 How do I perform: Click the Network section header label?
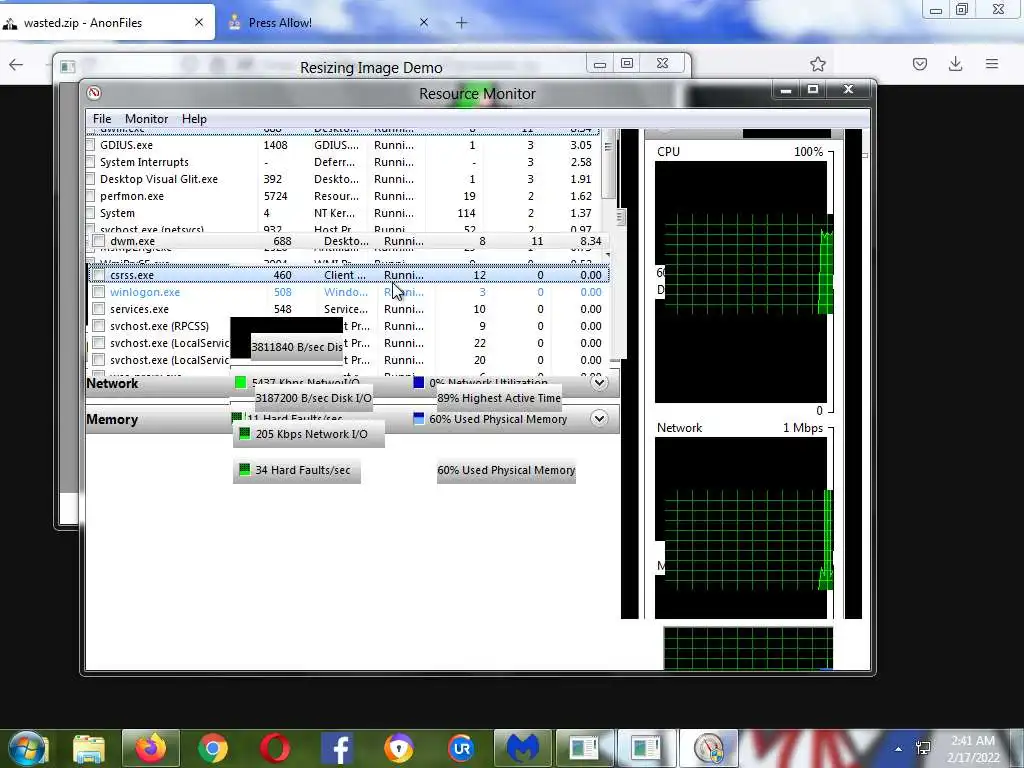tap(112, 383)
